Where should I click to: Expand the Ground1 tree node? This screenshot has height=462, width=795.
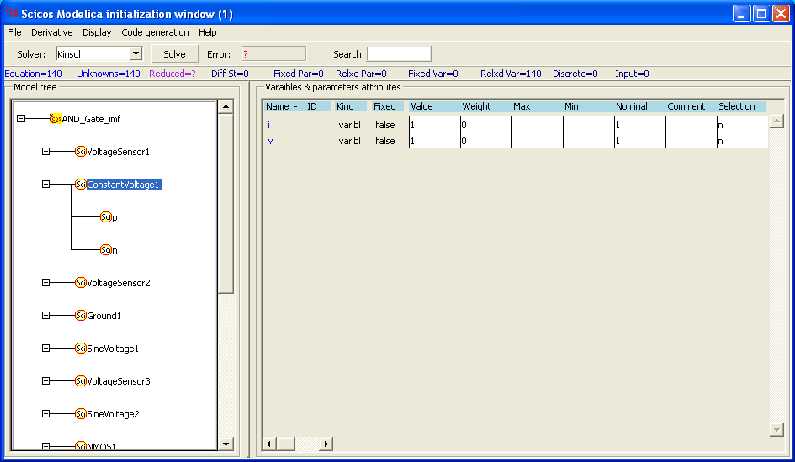coord(46,315)
